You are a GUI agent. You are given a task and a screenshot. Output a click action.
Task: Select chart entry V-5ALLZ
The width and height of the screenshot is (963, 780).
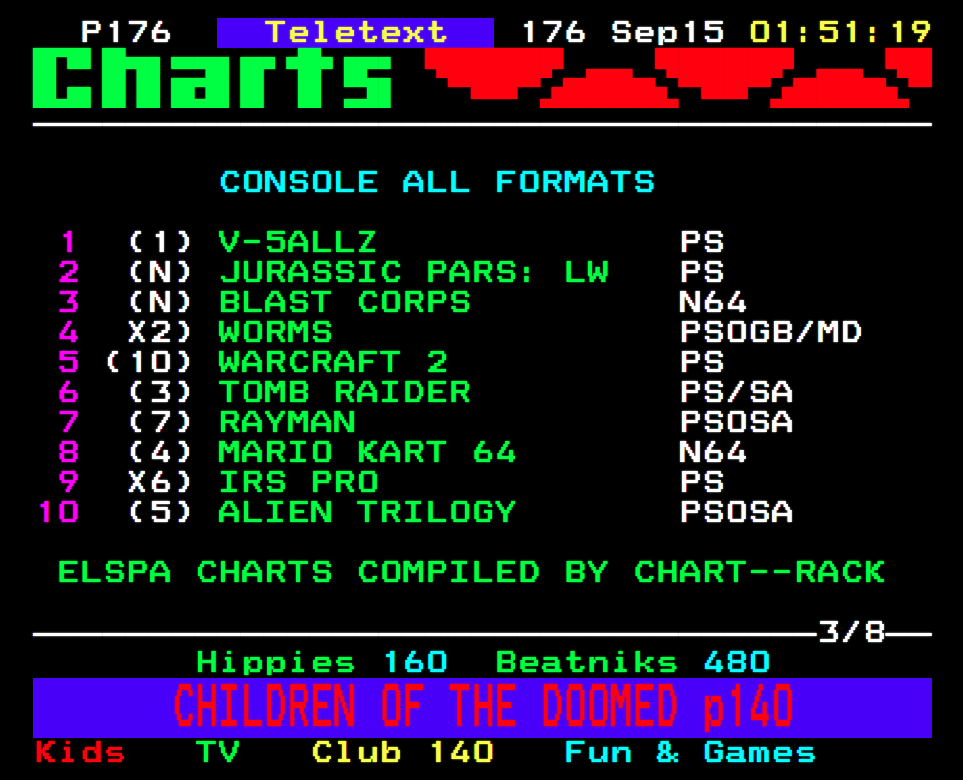pyautogui.click(x=297, y=241)
